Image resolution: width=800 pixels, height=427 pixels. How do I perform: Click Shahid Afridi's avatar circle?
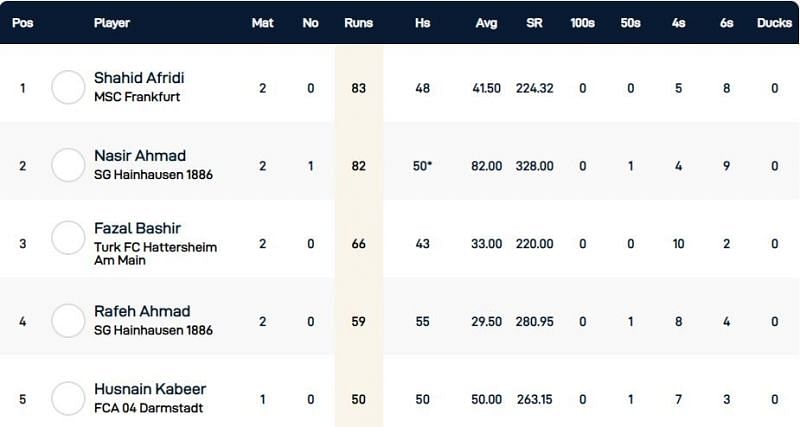68,88
